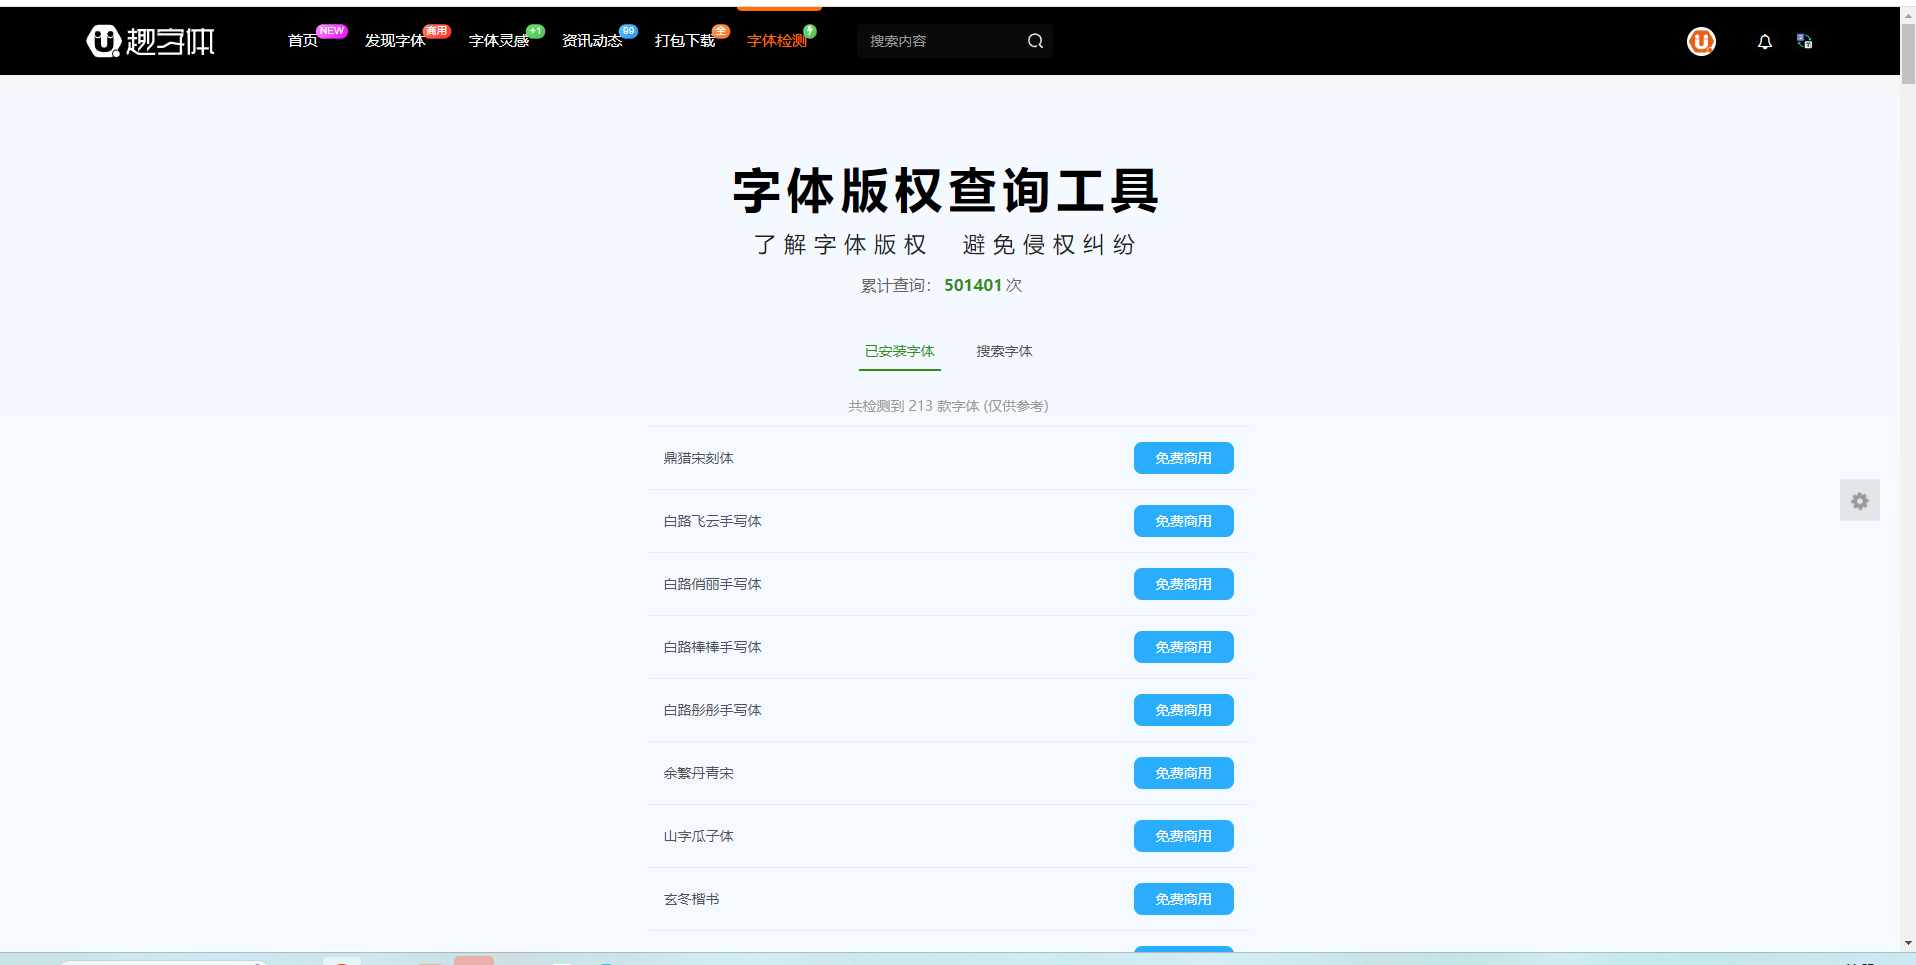Click the 501401 query count
1916x965 pixels.
[973, 285]
